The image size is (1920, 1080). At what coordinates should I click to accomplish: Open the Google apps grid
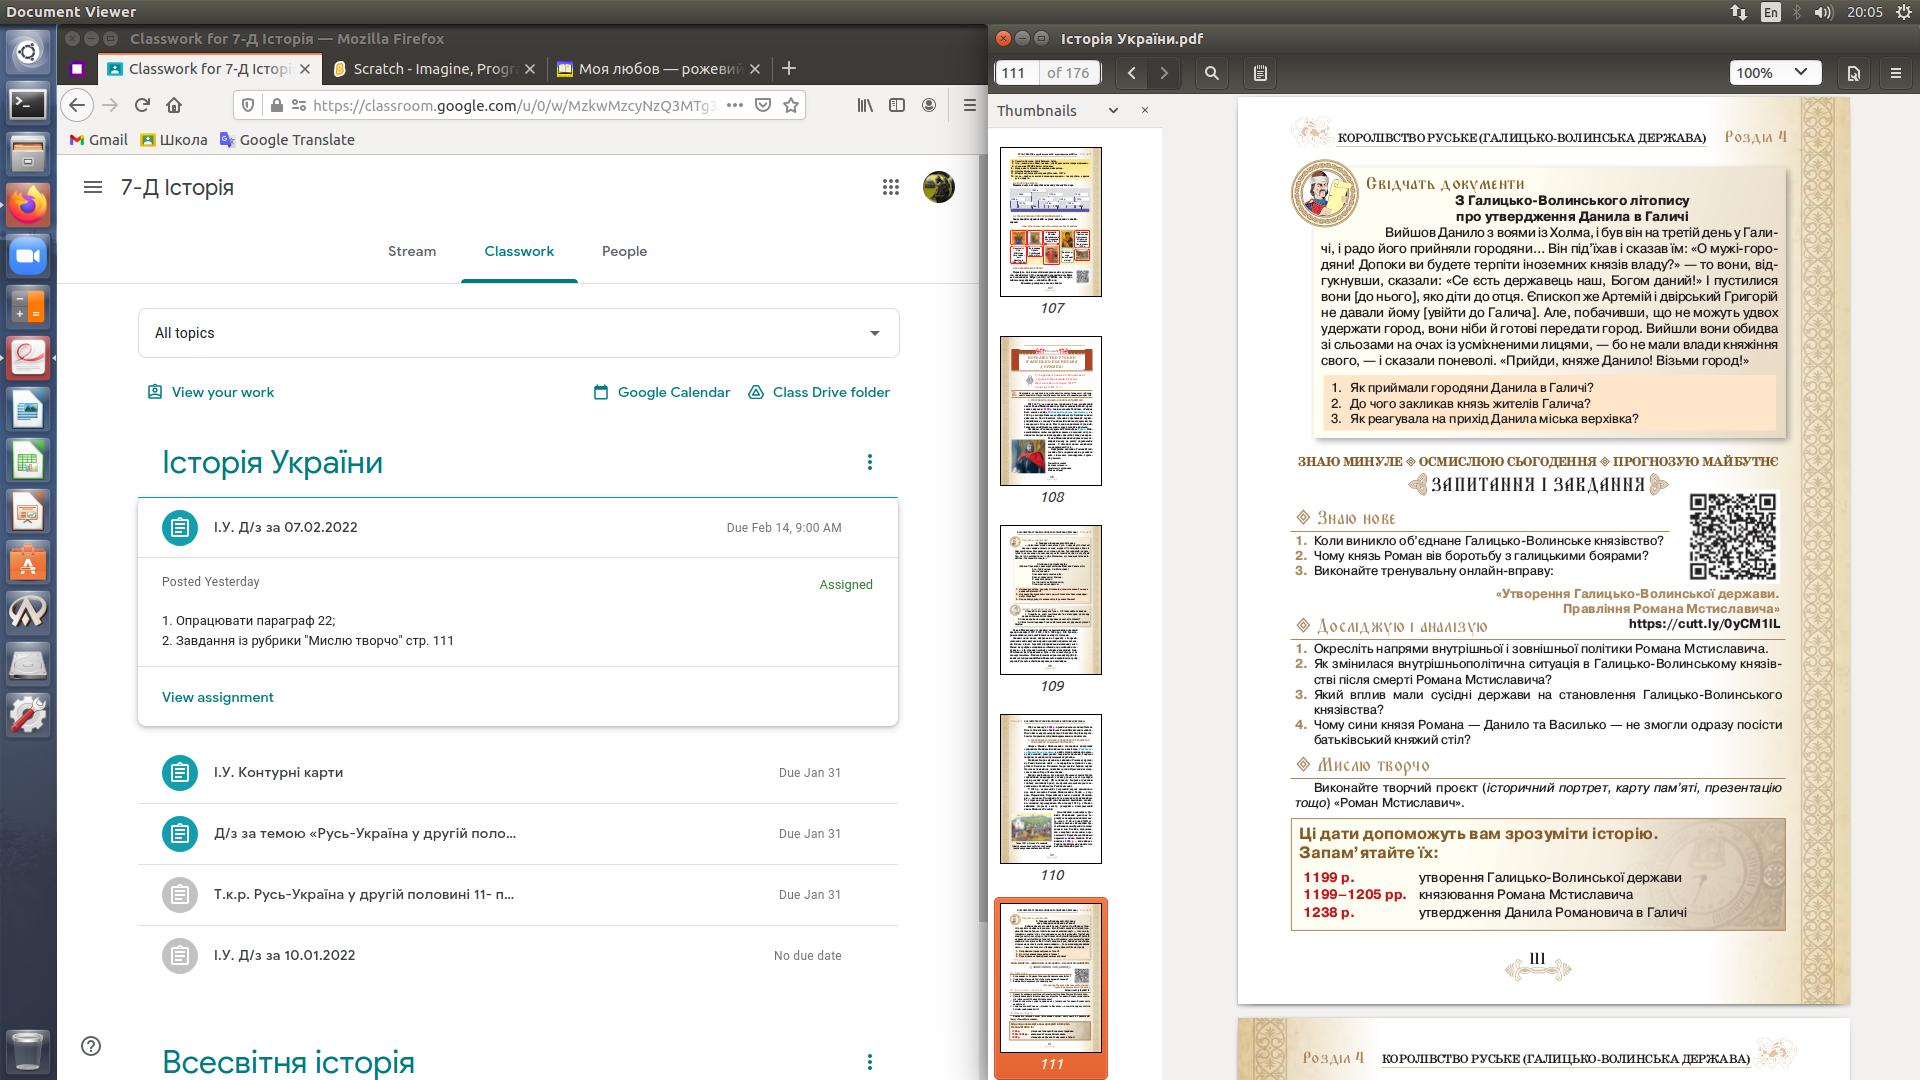(890, 187)
